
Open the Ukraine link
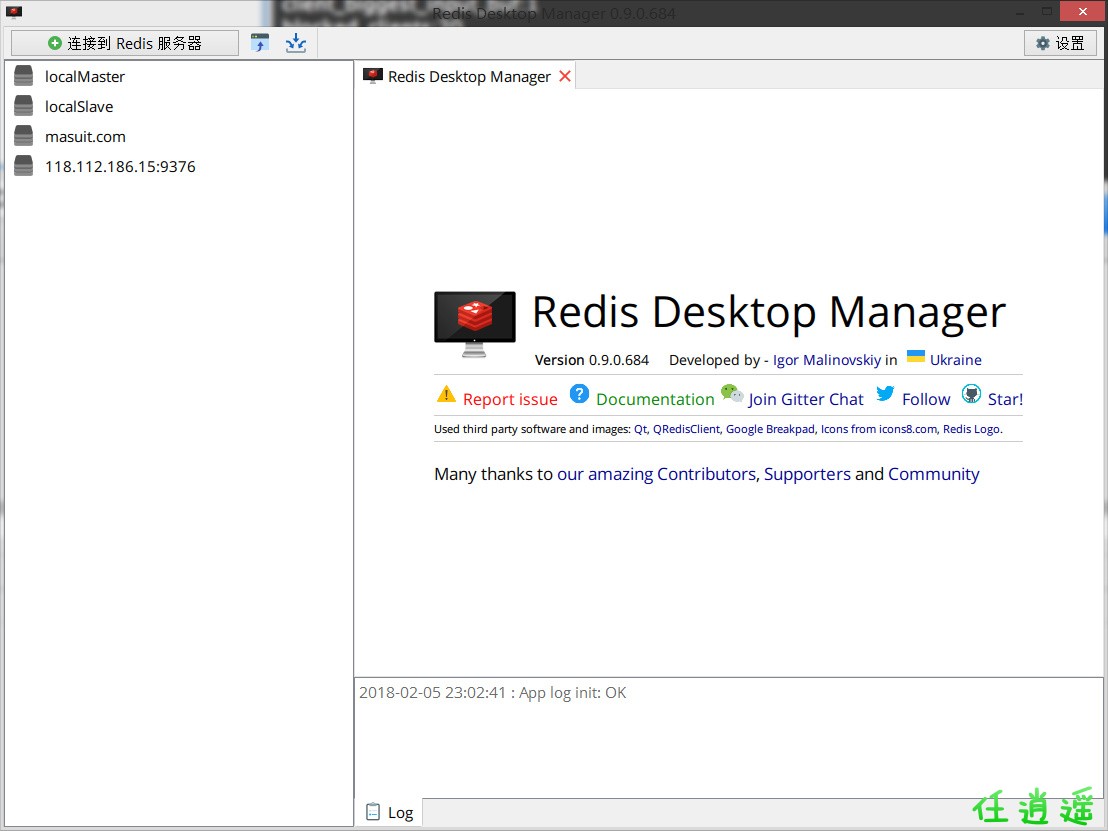(x=955, y=360)
